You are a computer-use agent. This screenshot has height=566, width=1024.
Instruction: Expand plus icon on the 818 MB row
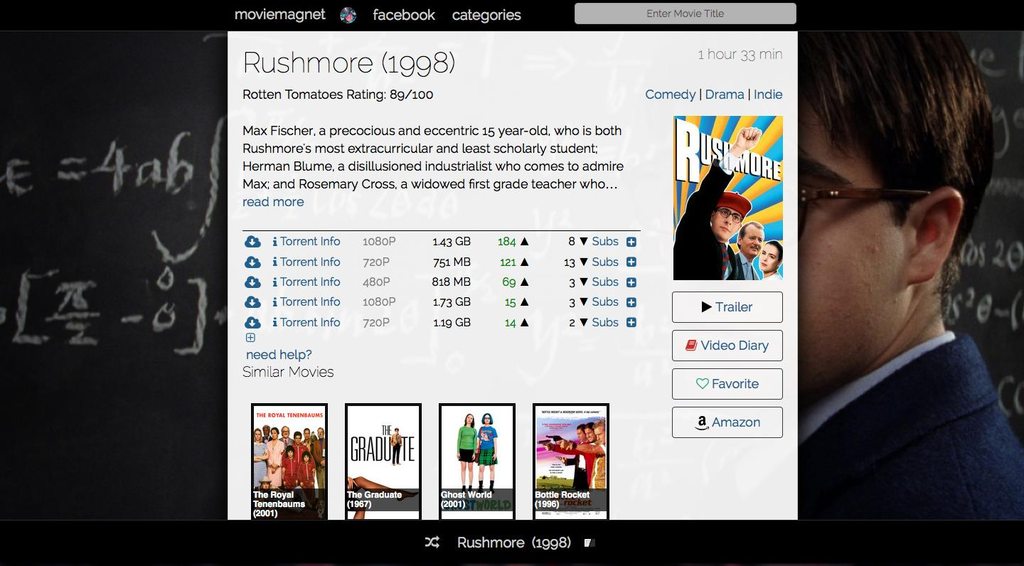(632, 283)
